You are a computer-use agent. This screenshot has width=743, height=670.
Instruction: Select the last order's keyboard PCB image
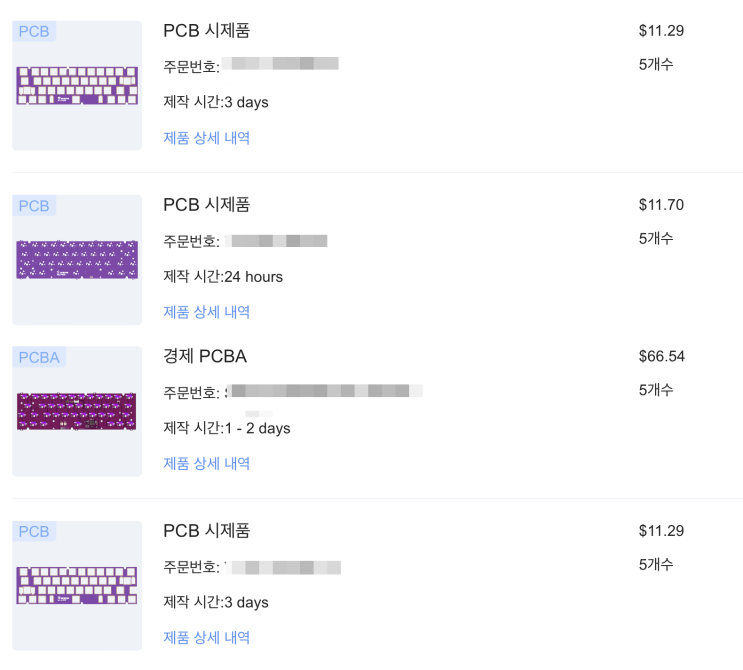(77, 585)
